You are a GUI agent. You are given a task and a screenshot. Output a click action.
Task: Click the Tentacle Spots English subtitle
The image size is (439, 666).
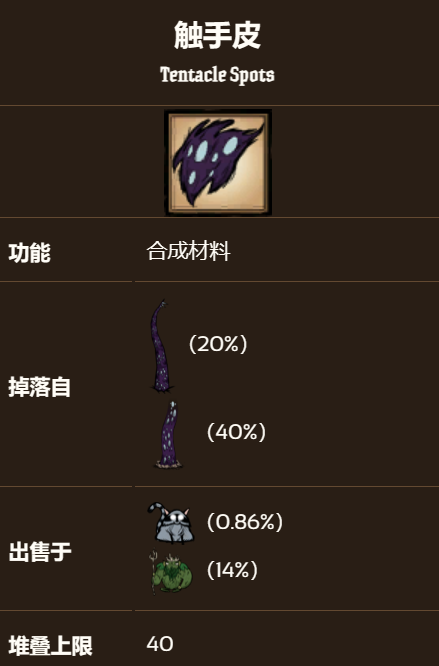point(217,75)
